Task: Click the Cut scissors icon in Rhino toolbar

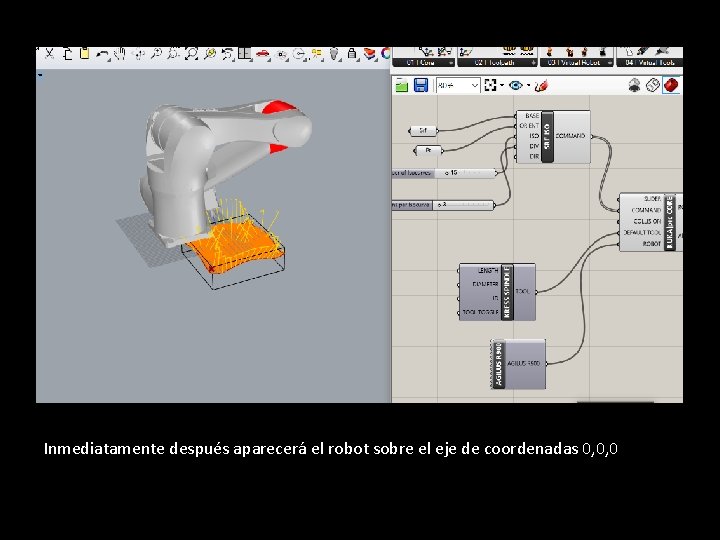Action: point(50,54)
